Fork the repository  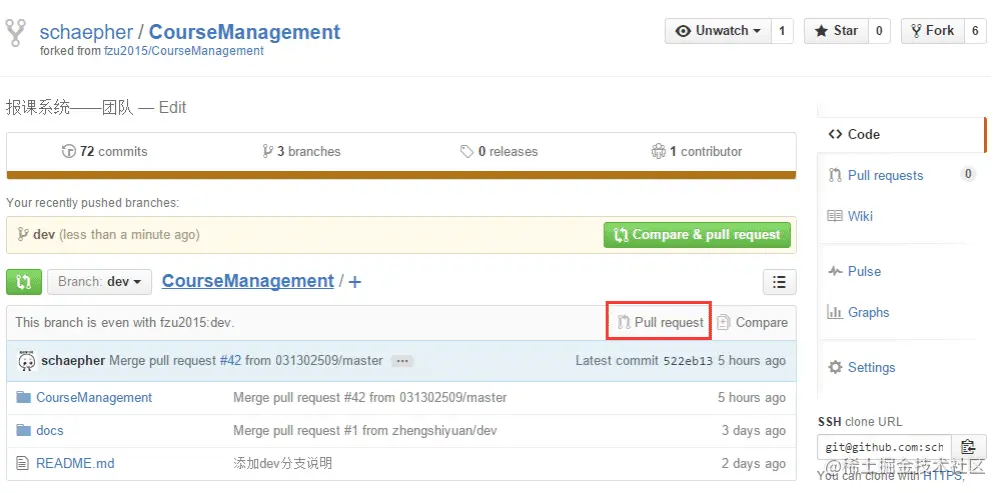[932, 31]
